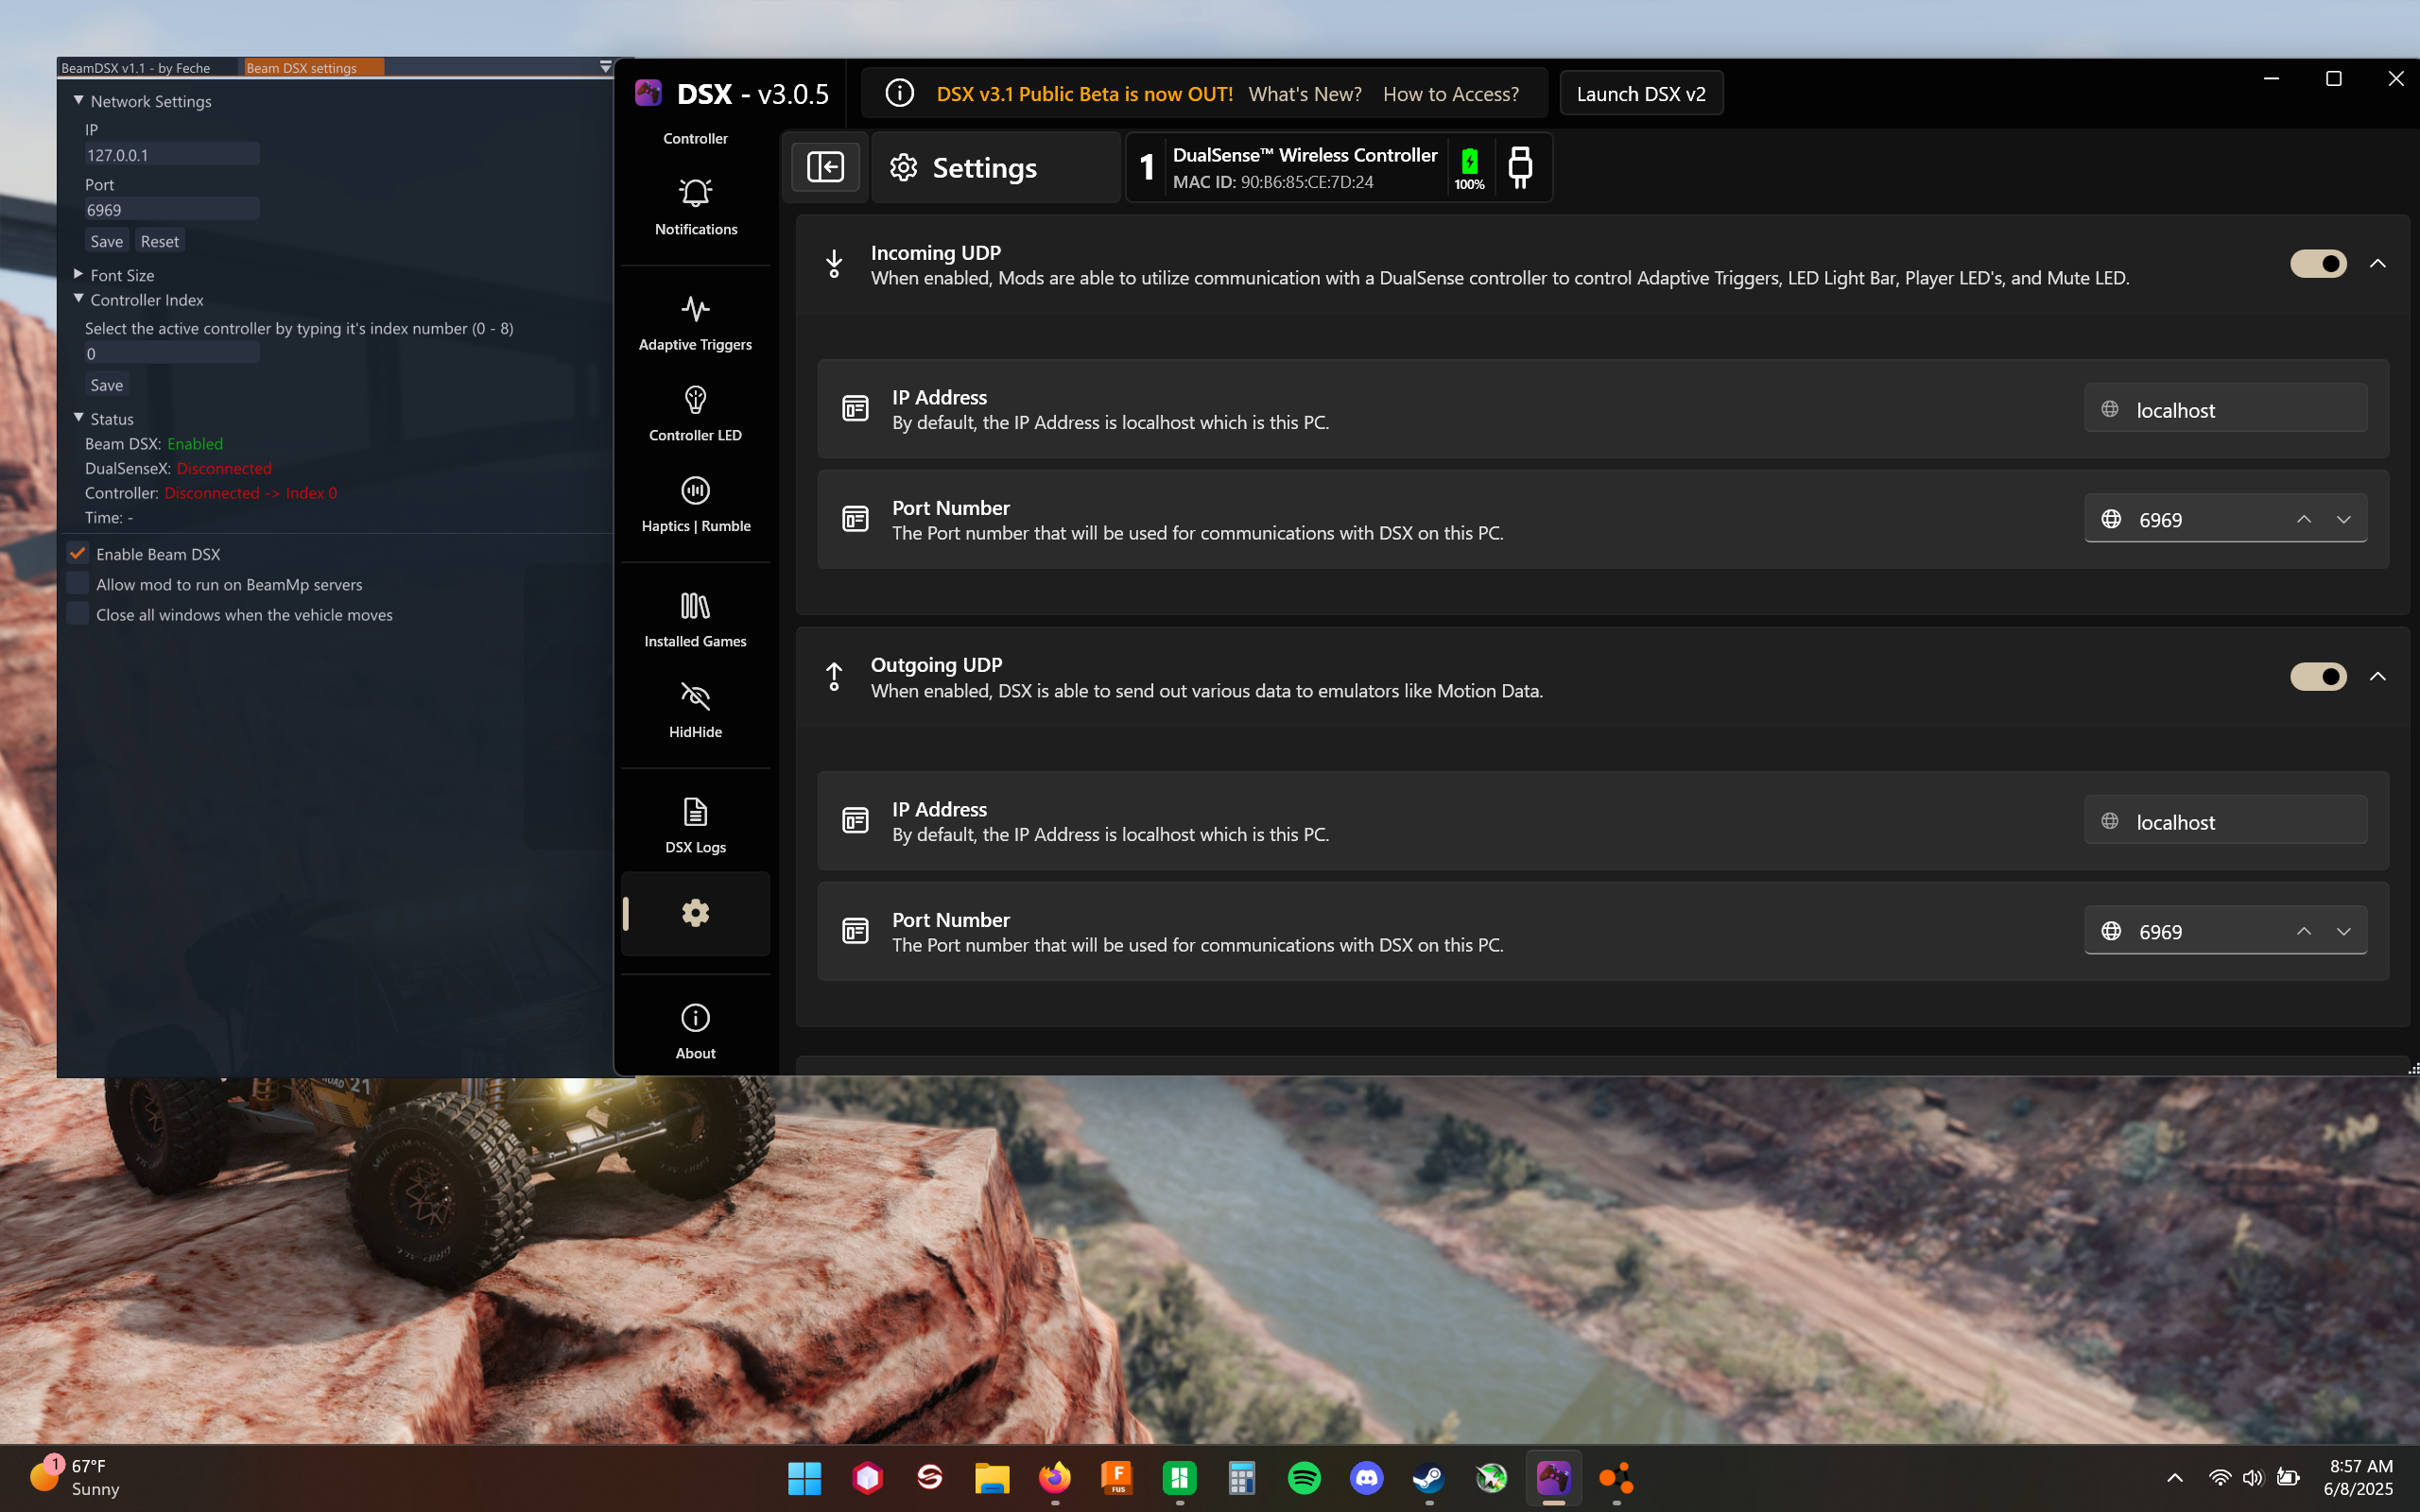
Task: Show hidden system tray icons
Action: point(2175,1478)
